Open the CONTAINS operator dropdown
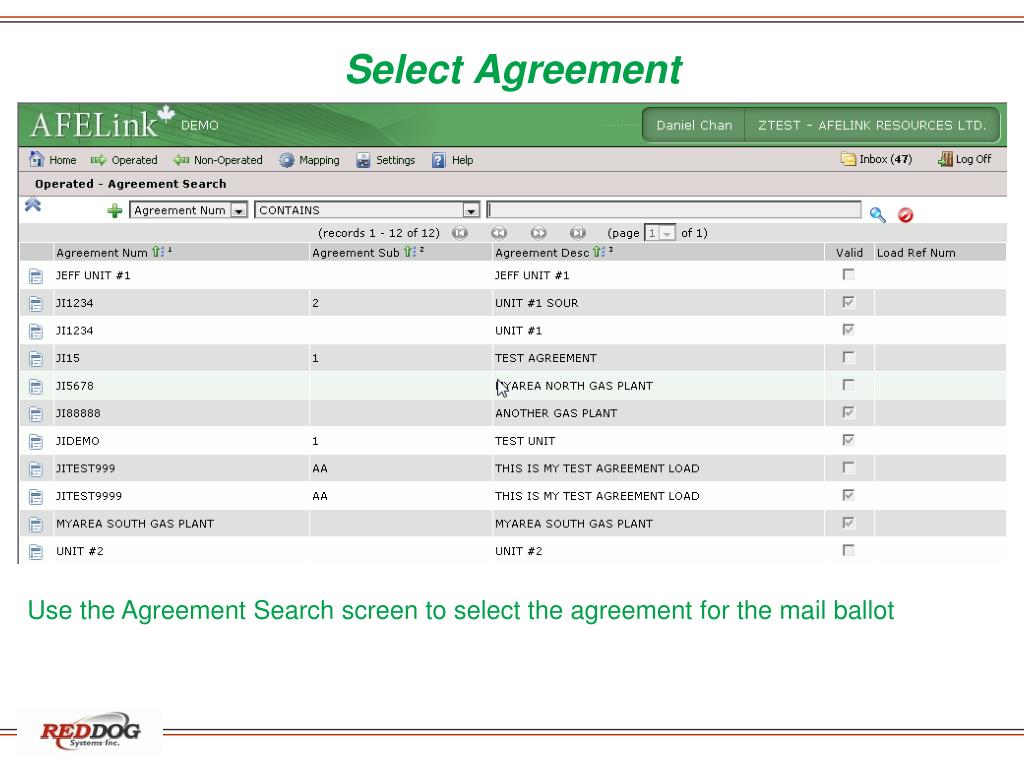This screenshot has width=1024, height=768. (x=367, y=210)
